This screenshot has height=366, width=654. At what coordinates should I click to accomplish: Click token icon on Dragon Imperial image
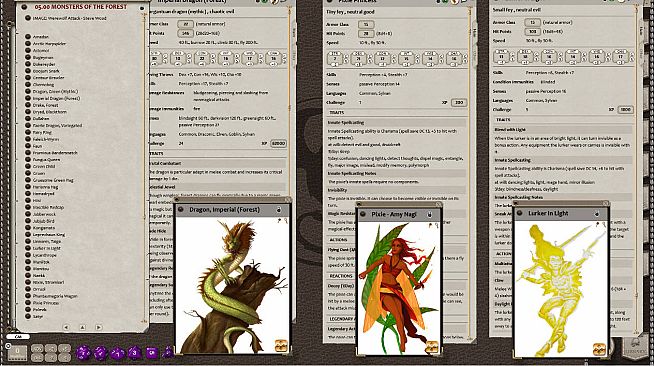pos(281,346)
